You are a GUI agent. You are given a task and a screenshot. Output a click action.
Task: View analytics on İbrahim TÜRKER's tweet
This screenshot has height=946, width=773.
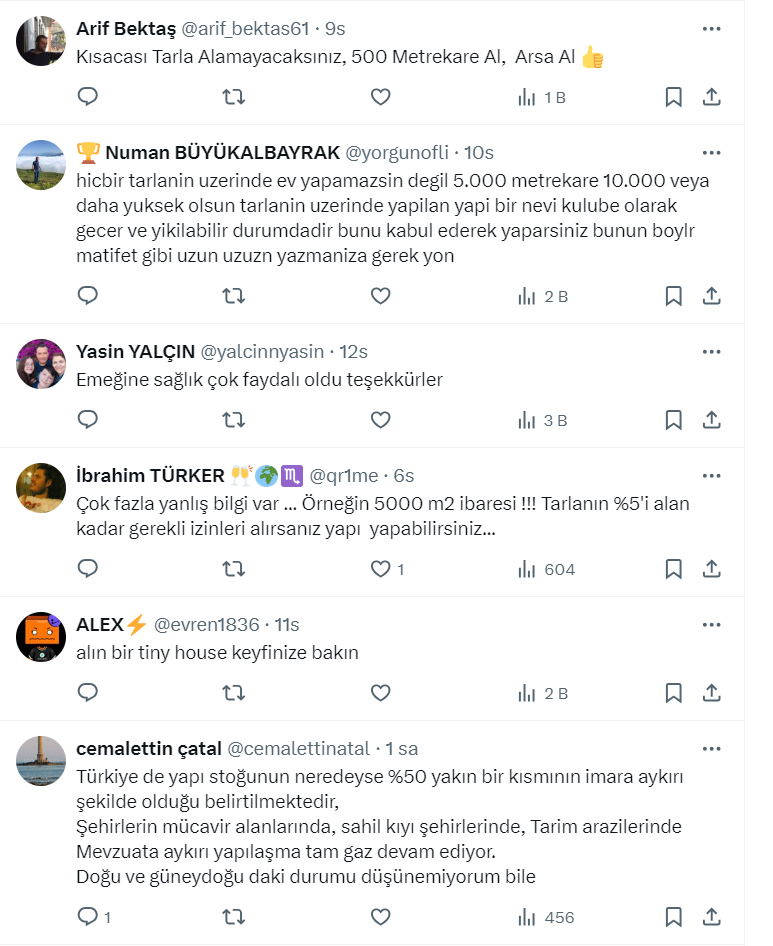coord(547,569)
